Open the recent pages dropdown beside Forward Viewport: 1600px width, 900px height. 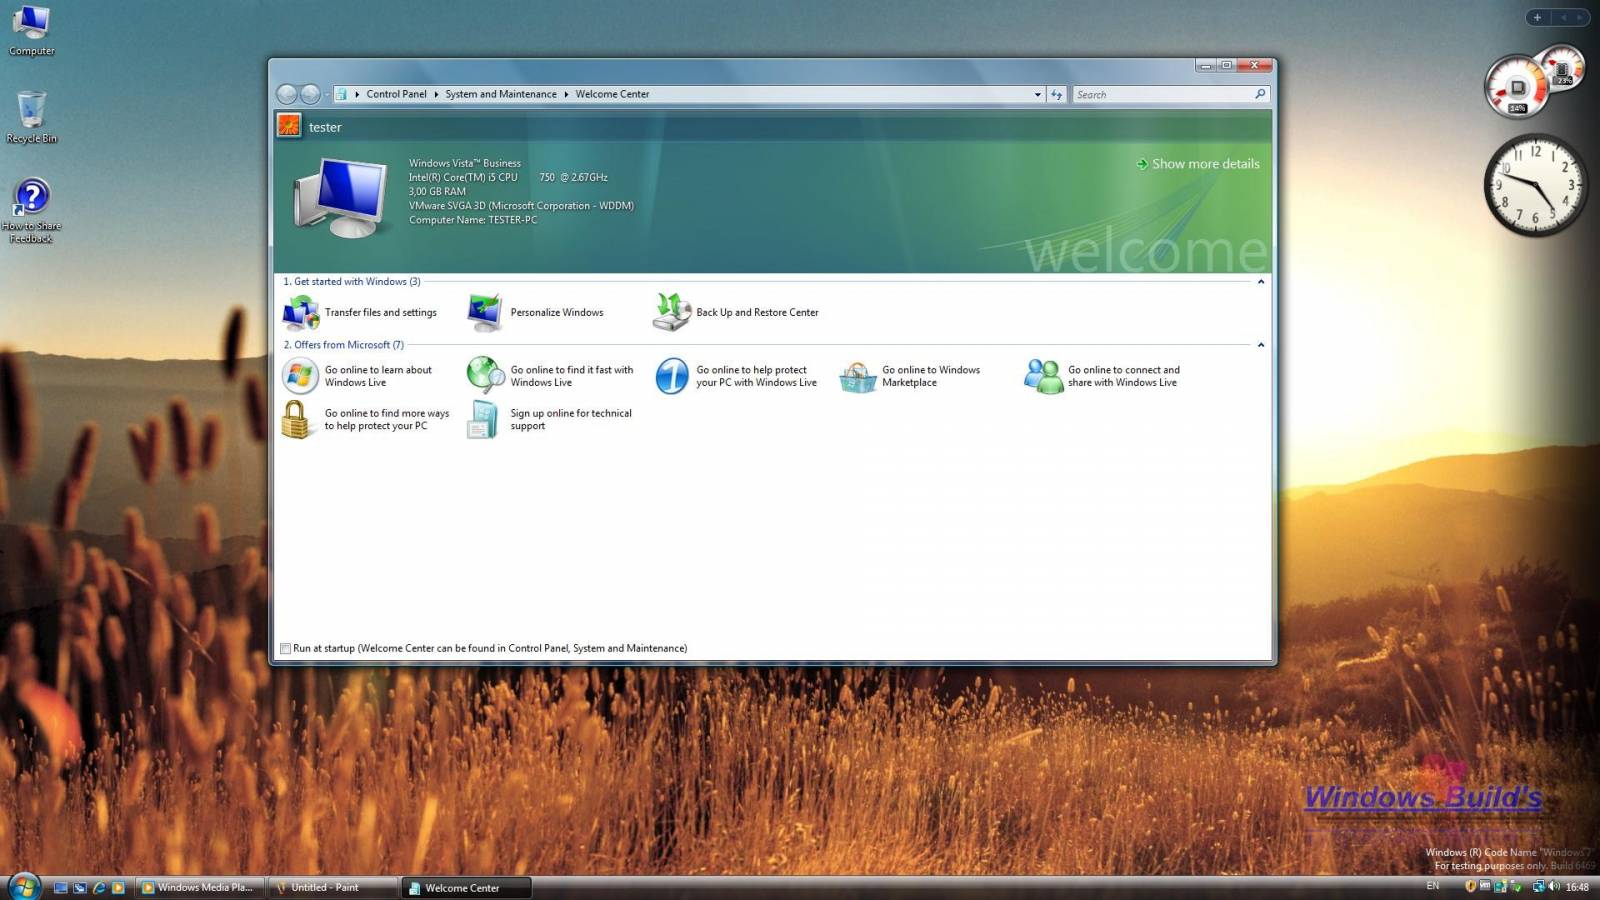pyautogui.click(x=326, y=95)
